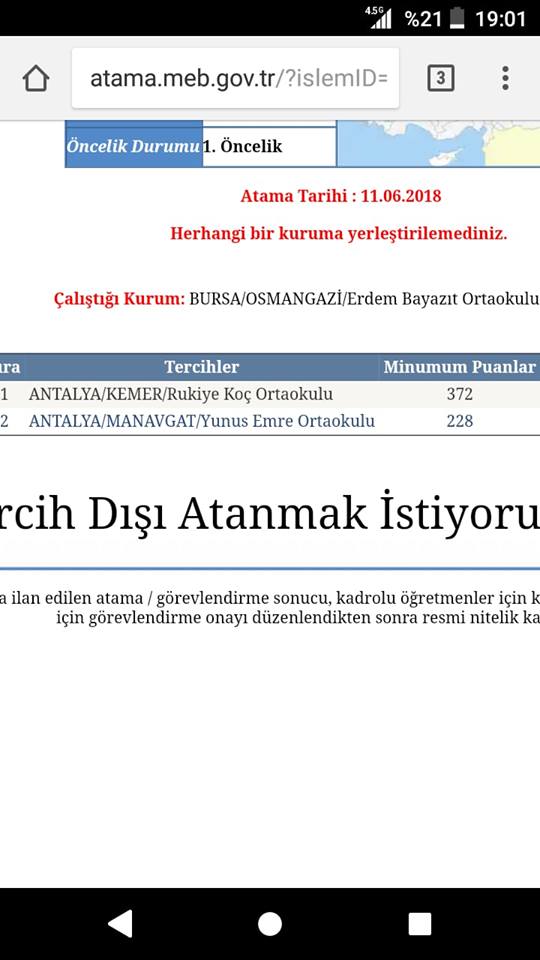Select the 'Öncelik Durumu' label cell
The height and width of the screenshot is (960, 540).
point(133,147)
